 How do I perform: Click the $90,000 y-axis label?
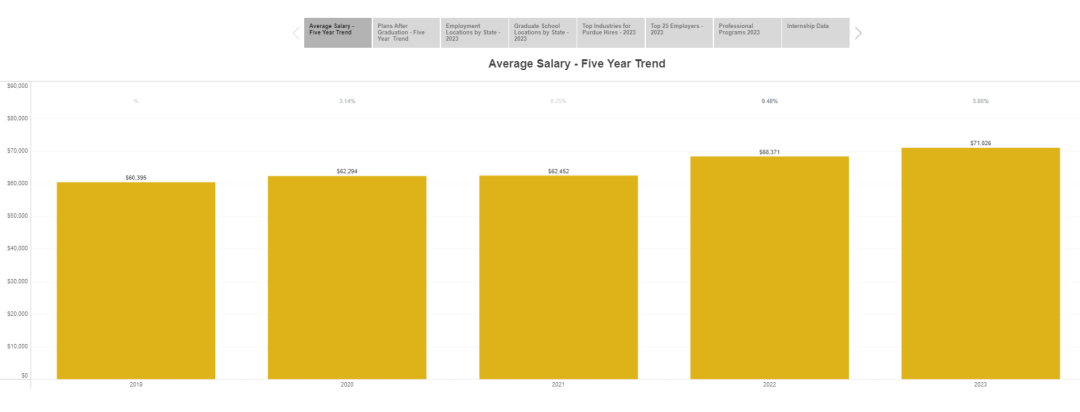coord(17,85)
